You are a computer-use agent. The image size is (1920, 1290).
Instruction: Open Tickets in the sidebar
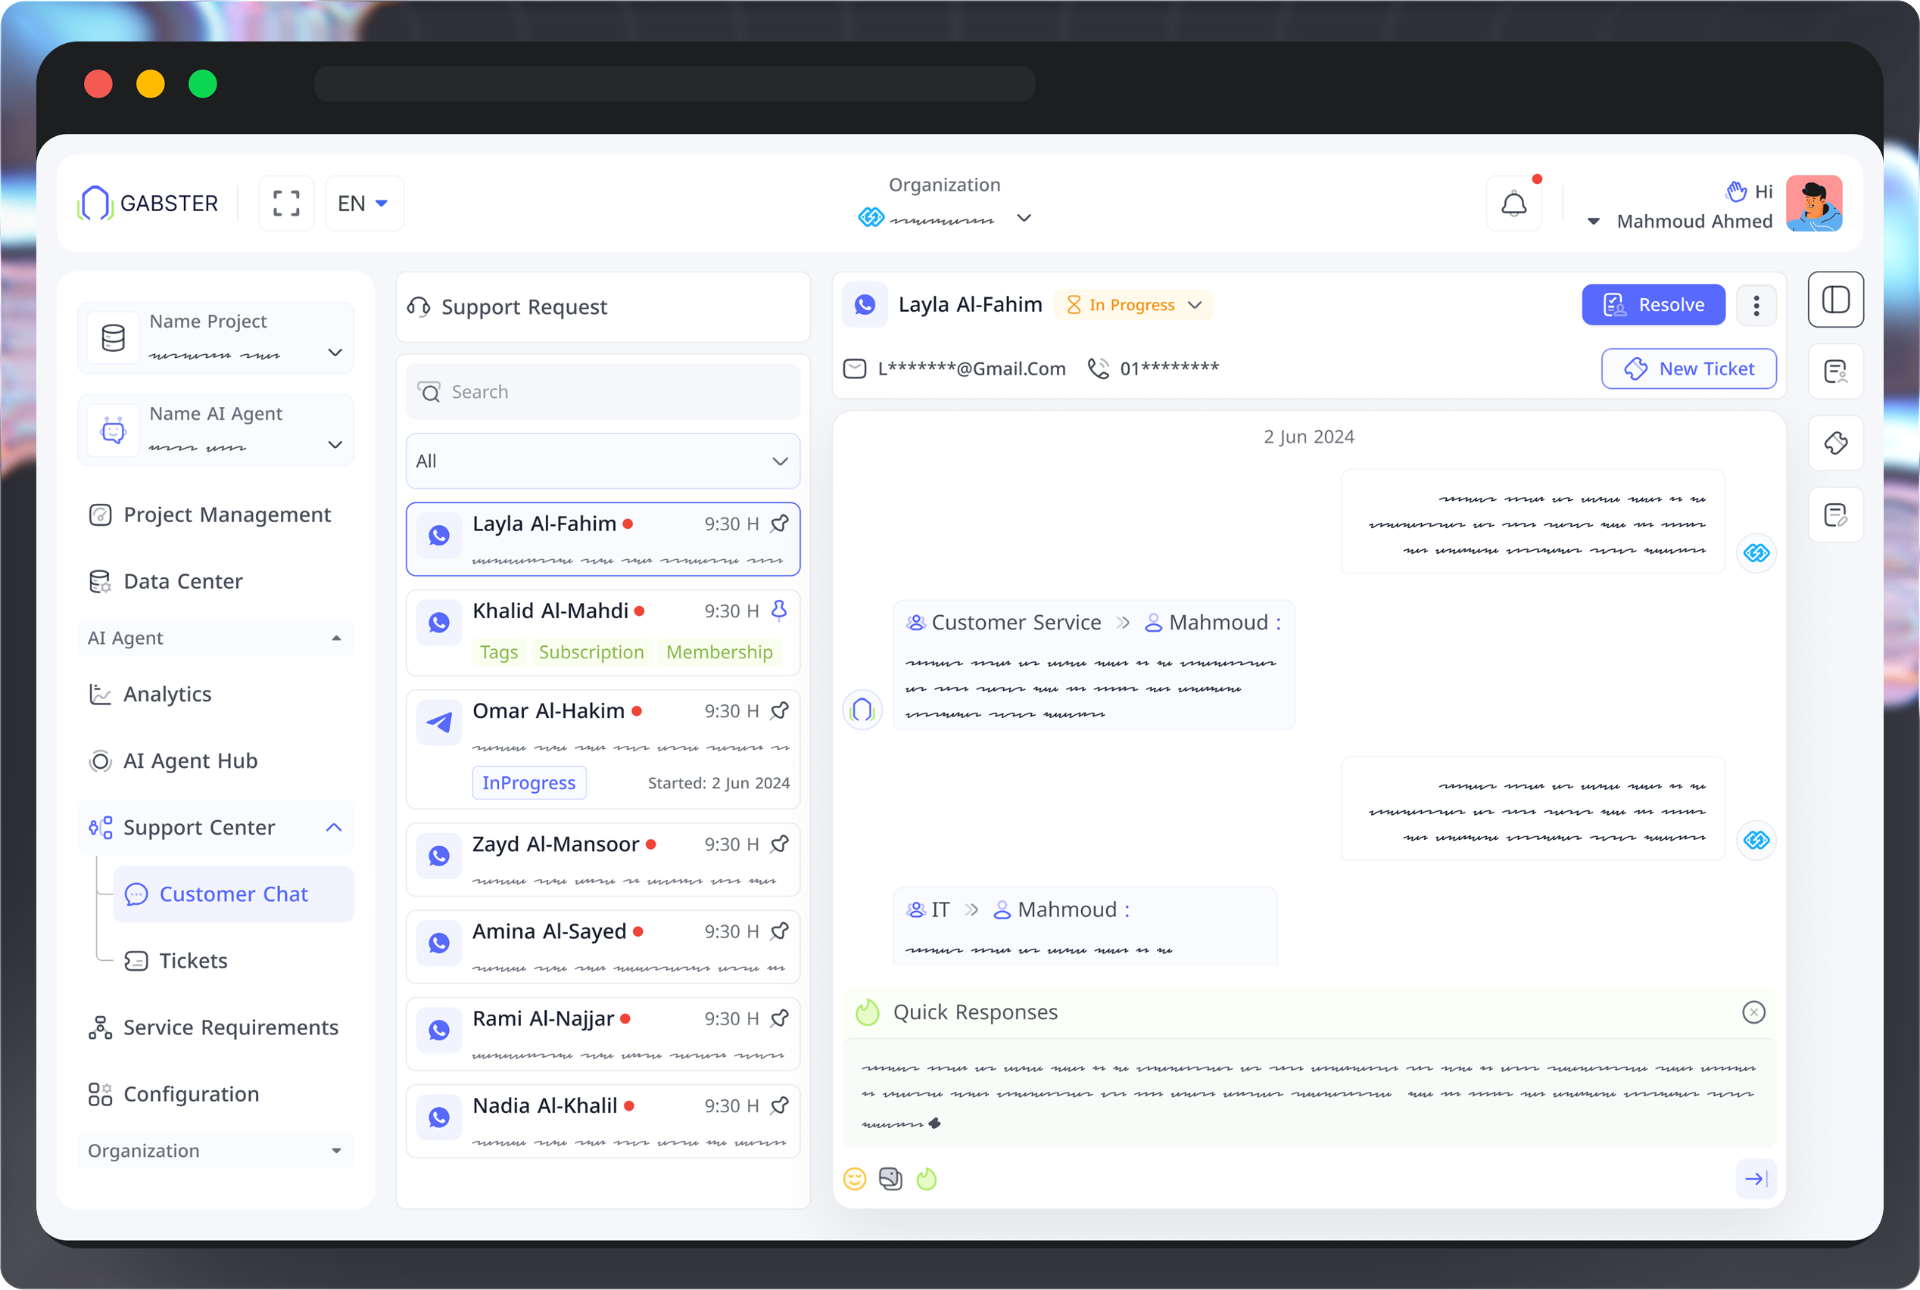point(193,961)
